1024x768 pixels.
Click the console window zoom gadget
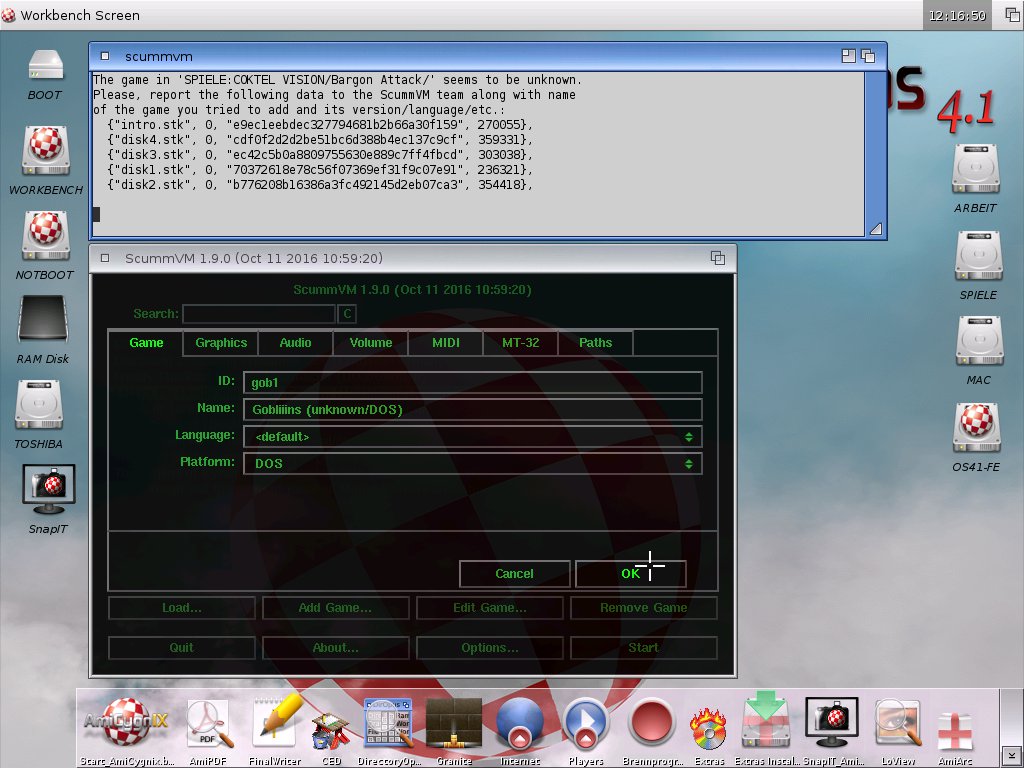pyautogui.click(x=848, y=56)
